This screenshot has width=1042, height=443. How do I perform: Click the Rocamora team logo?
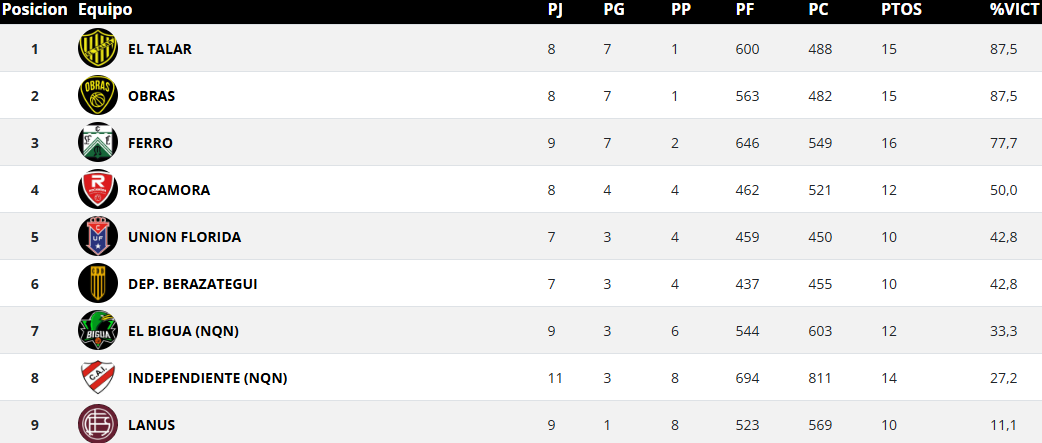click(x=97, y=190)
